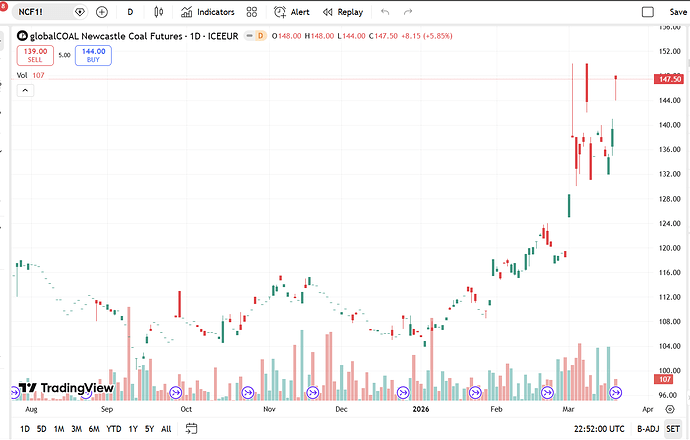This screenshot has height=440, width=690.
Task: Redo the last chart action
Action: pyautogui.click(x=408, y=12)
